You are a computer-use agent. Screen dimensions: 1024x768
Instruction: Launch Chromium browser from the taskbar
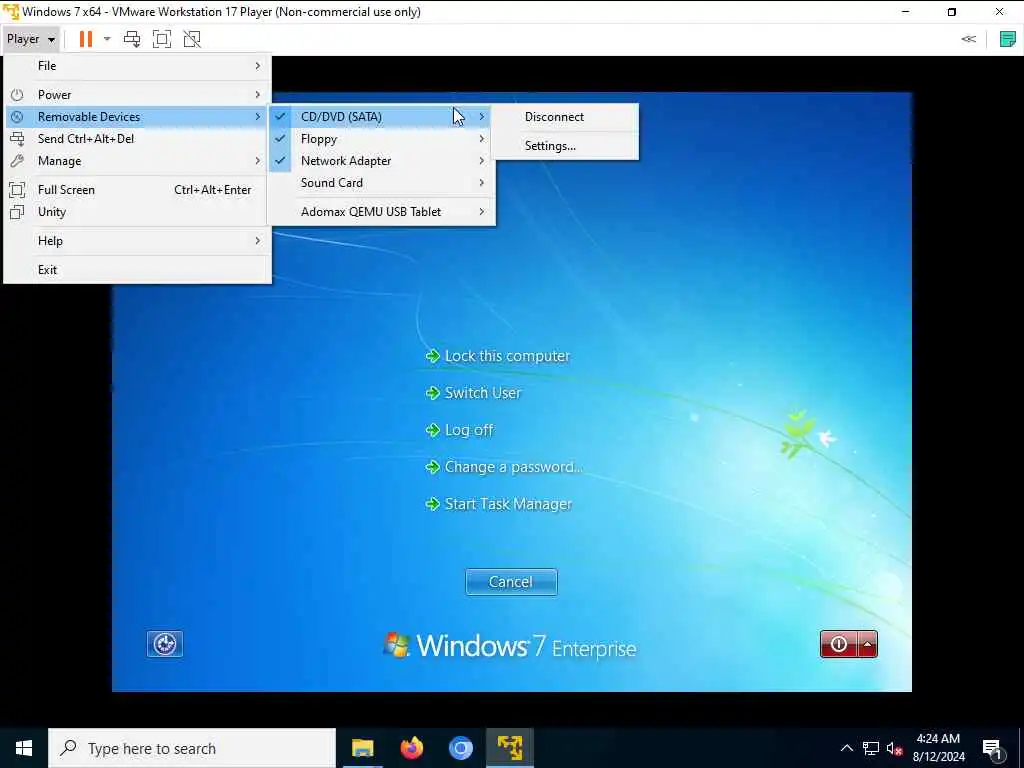pyautogui.click(x=460, y=748)
